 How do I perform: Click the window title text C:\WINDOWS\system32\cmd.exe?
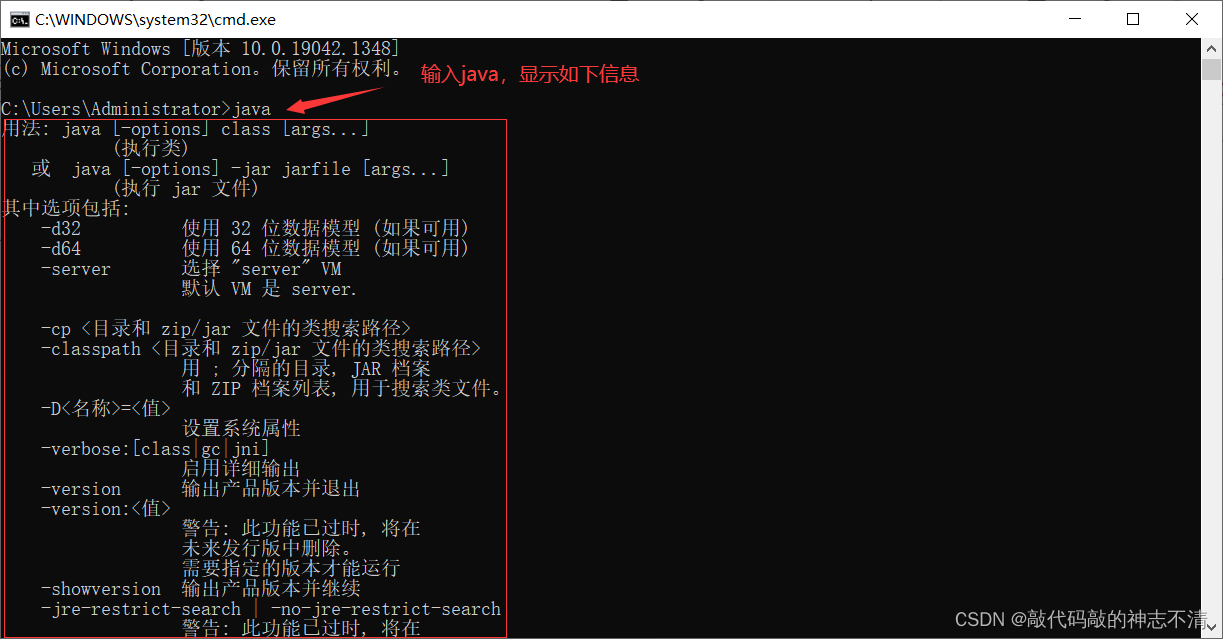click(x=155, y=19)
